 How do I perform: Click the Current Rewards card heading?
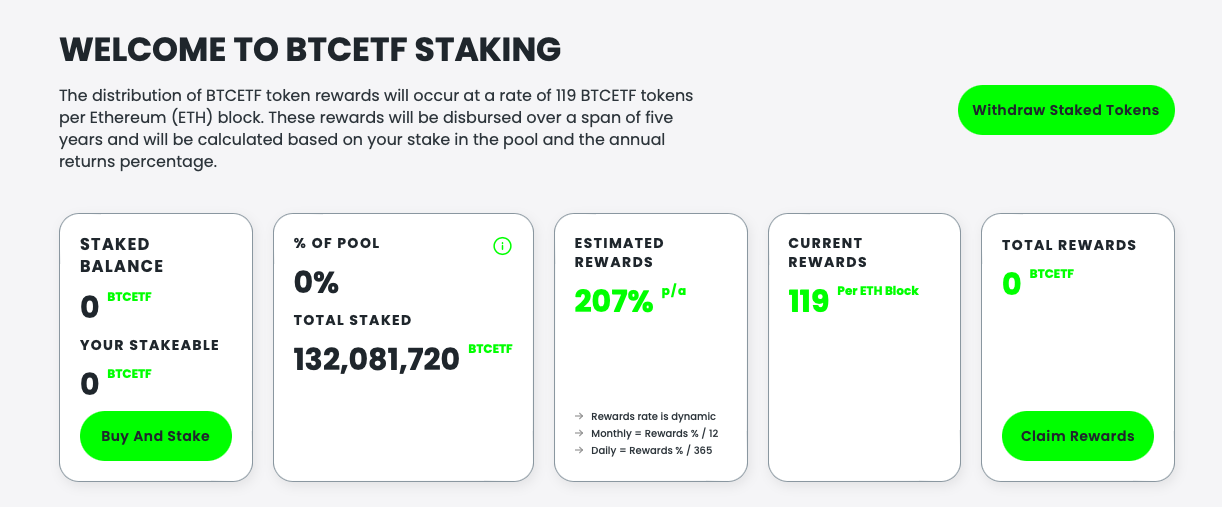pos(828,252)
